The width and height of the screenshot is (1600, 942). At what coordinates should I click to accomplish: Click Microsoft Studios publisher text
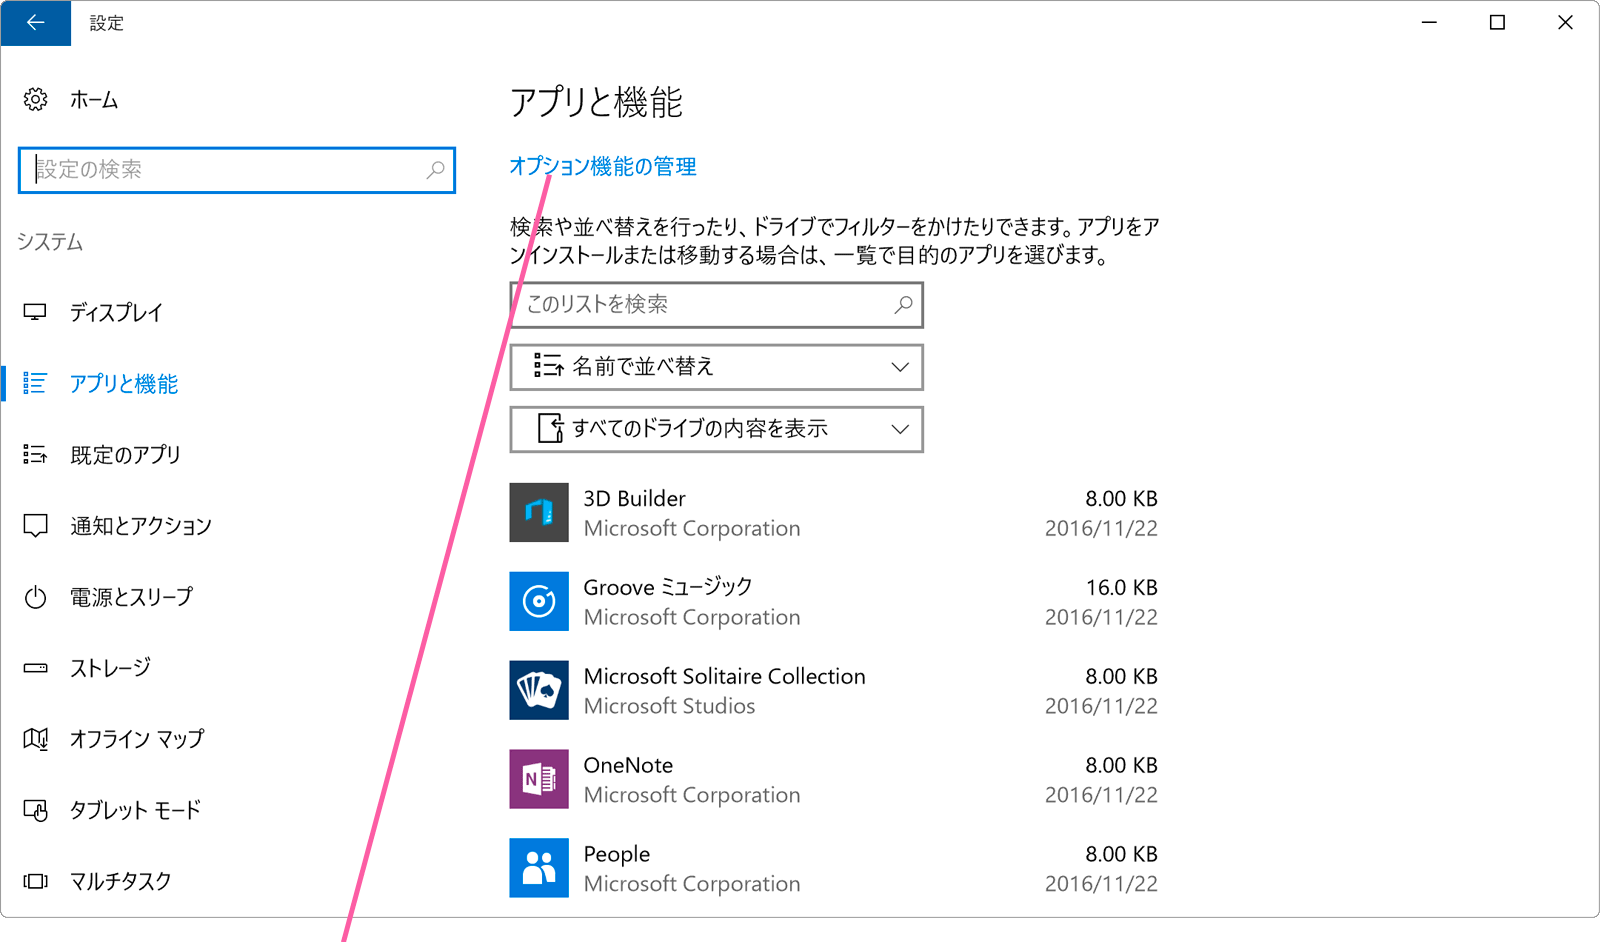pos(669,706)
